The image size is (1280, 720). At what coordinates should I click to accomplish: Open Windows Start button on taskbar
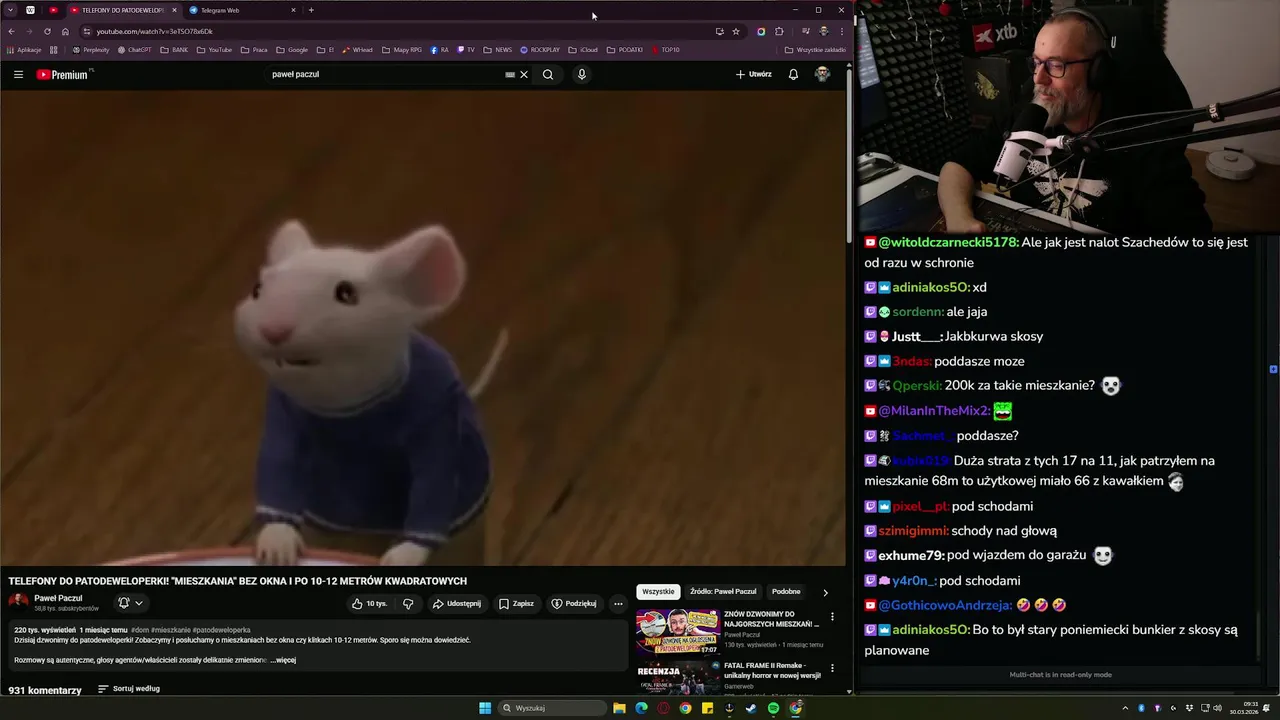pos(485,708)
